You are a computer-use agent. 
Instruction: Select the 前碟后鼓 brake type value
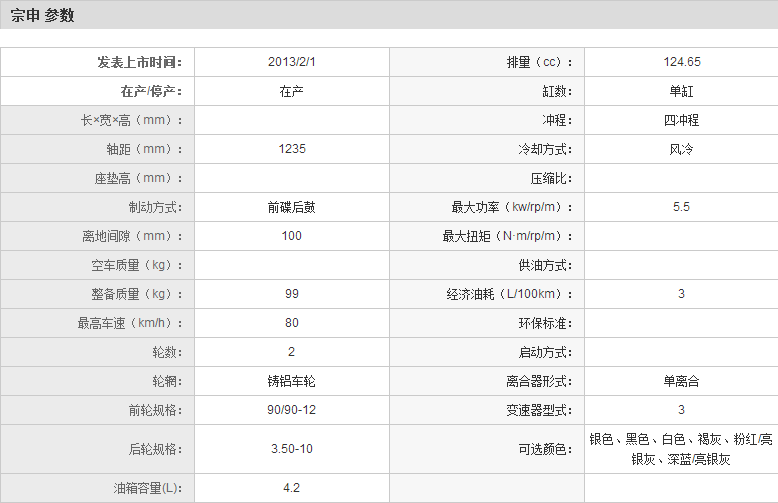(x=292, y=207)
